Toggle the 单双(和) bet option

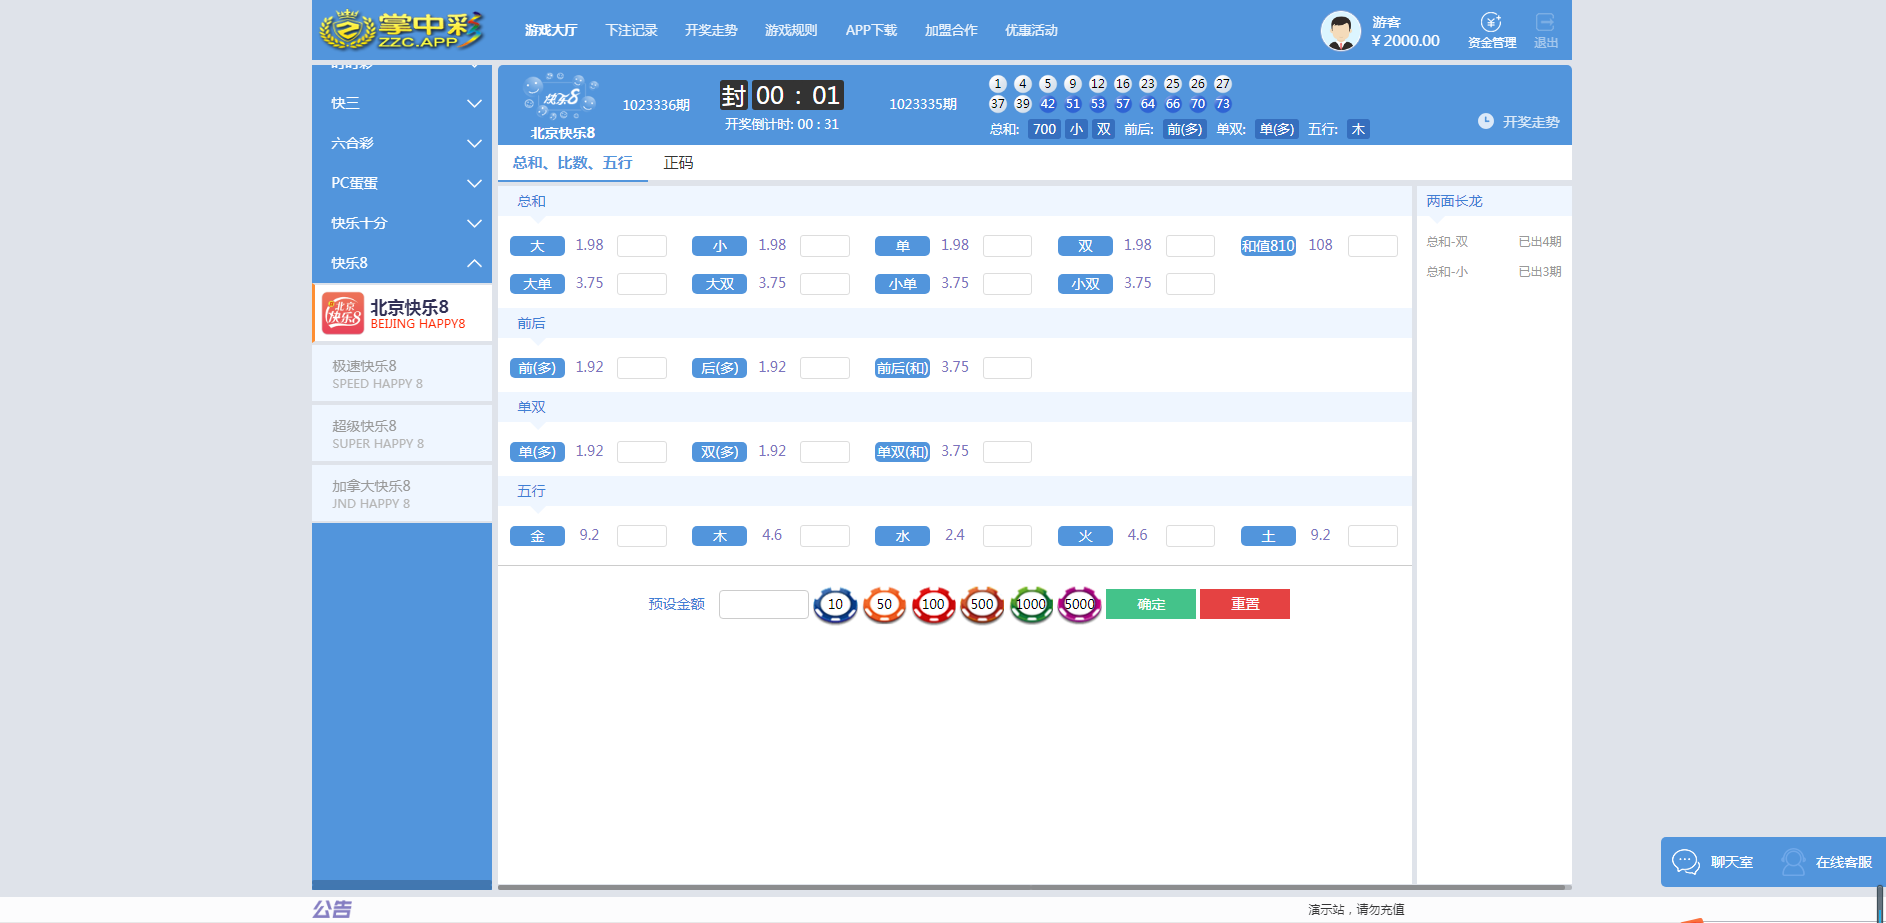tap(903, 452)
